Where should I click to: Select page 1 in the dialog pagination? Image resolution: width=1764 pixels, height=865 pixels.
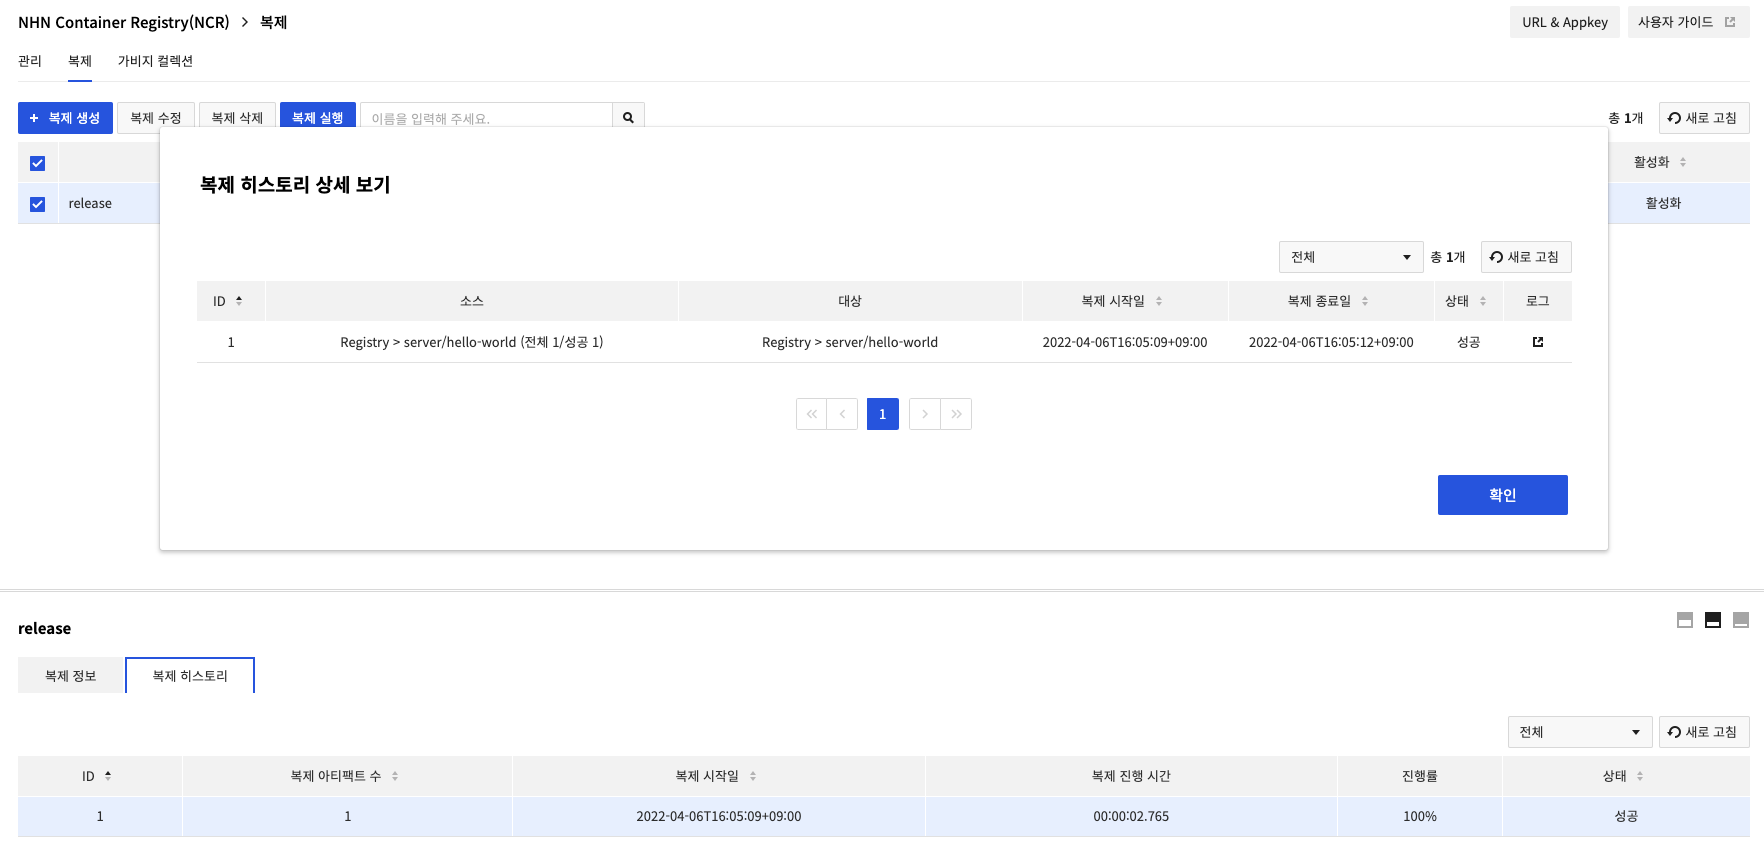click(883, 414)
